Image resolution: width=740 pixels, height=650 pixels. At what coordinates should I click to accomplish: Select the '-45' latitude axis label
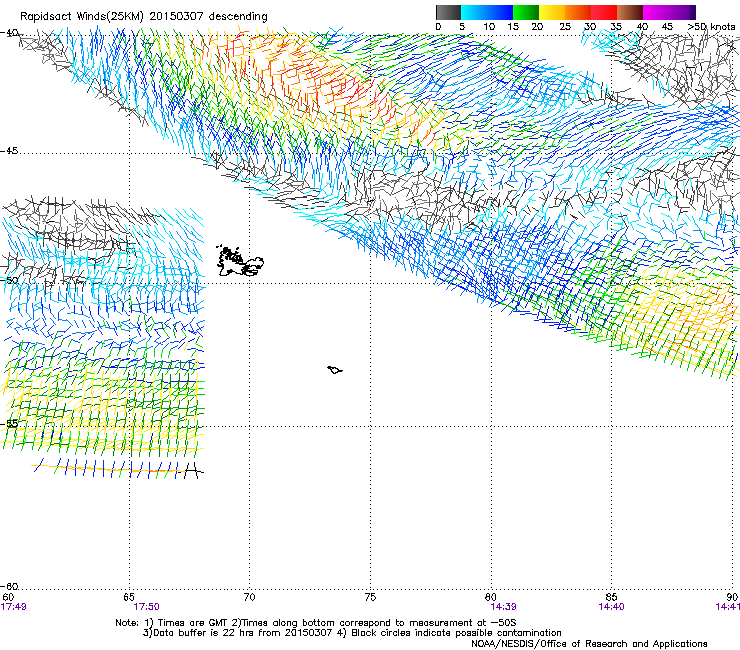click(x=9, y=151)
